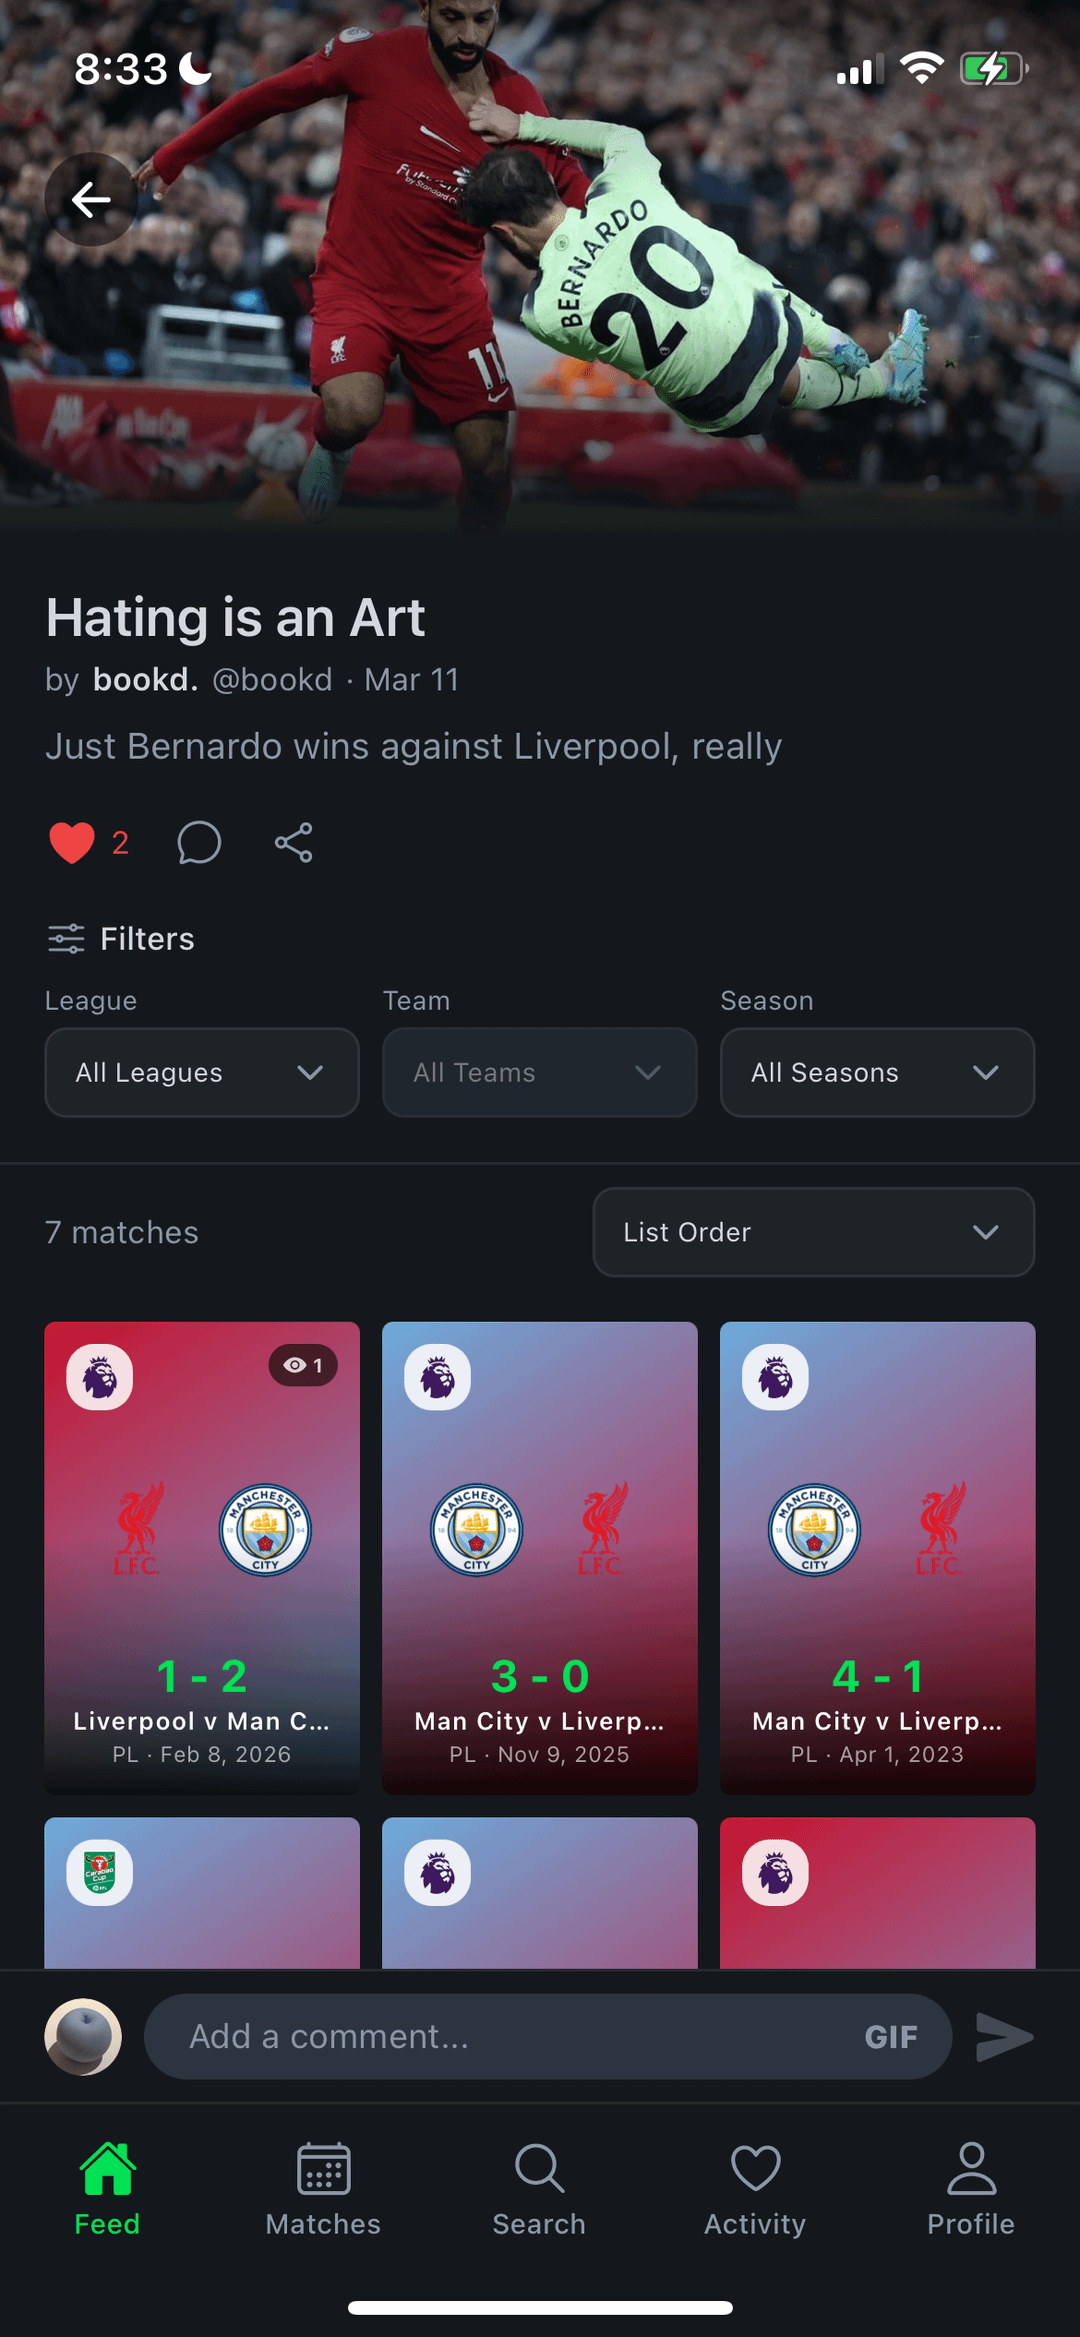Open the Activity heart tab
The width and height of the screenshot is (1080, 2337).
755,2188
